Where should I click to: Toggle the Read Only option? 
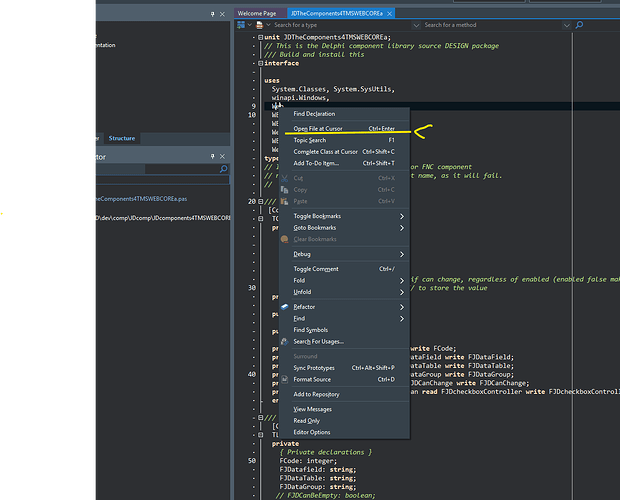coord(306,420)
